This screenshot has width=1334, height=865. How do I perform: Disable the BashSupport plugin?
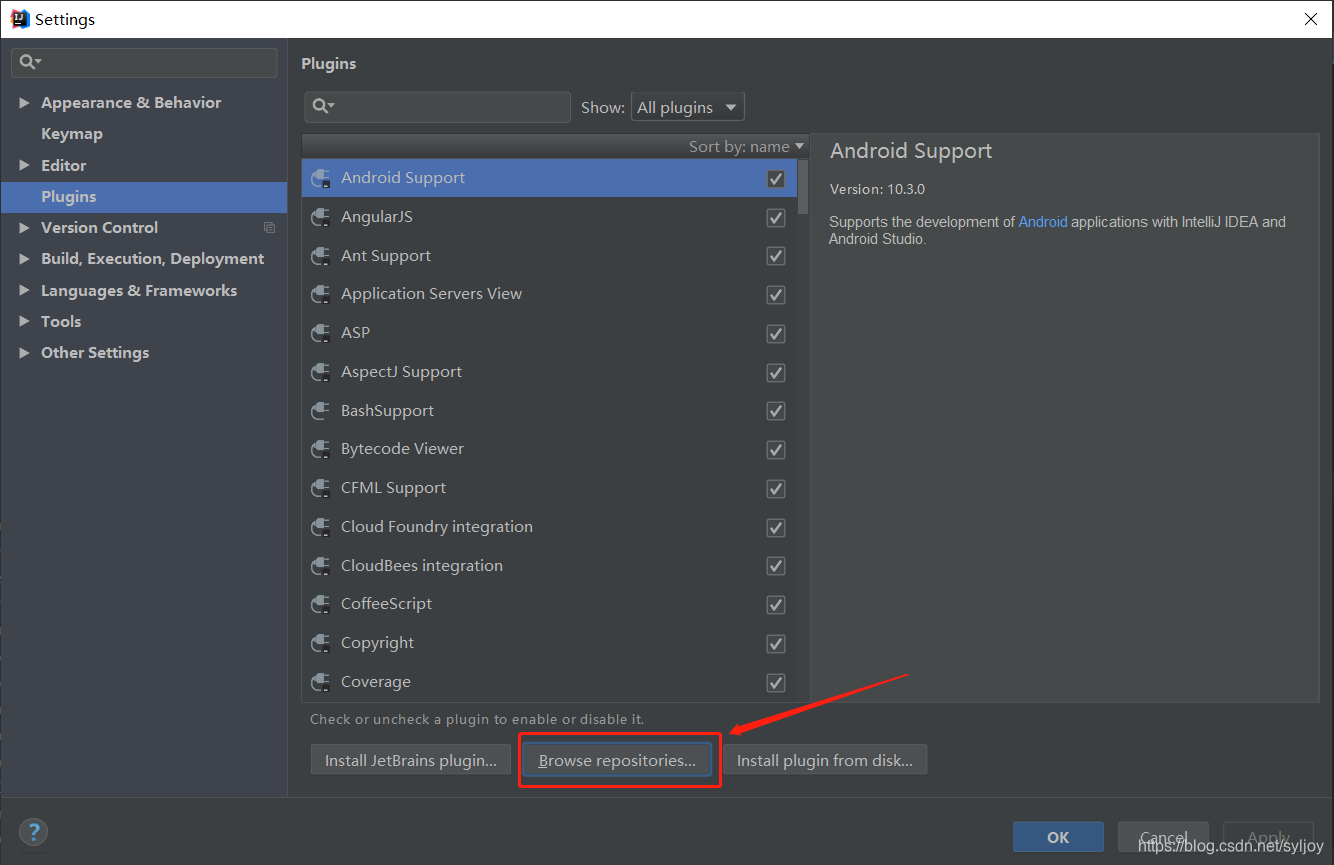point(776,411)
